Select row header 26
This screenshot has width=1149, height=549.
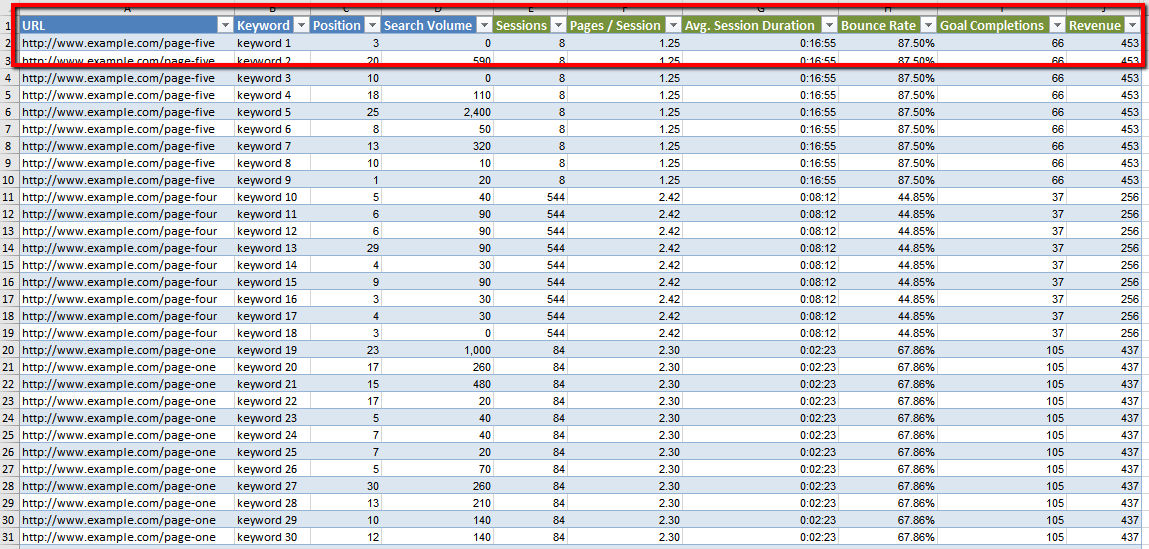coord(9,452)
